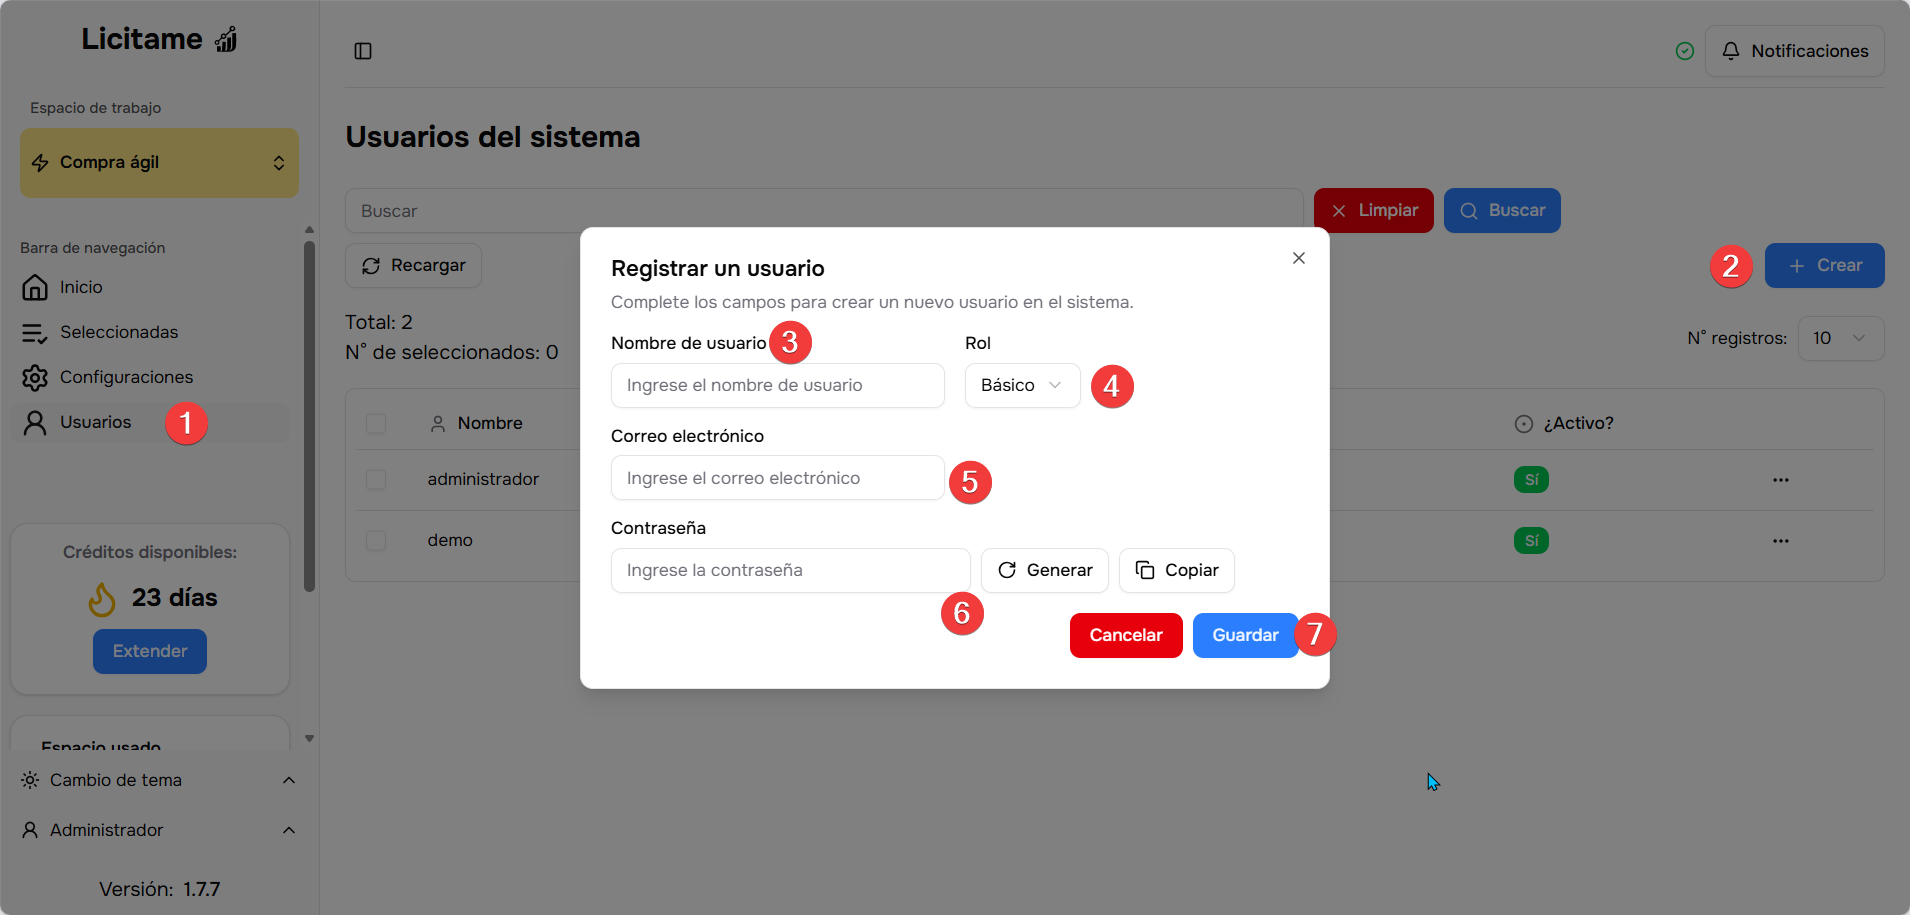Screen dimensions: 1910x915
Task: Click the Notificaciones bell icon
Action: [x=1730, y=51]
